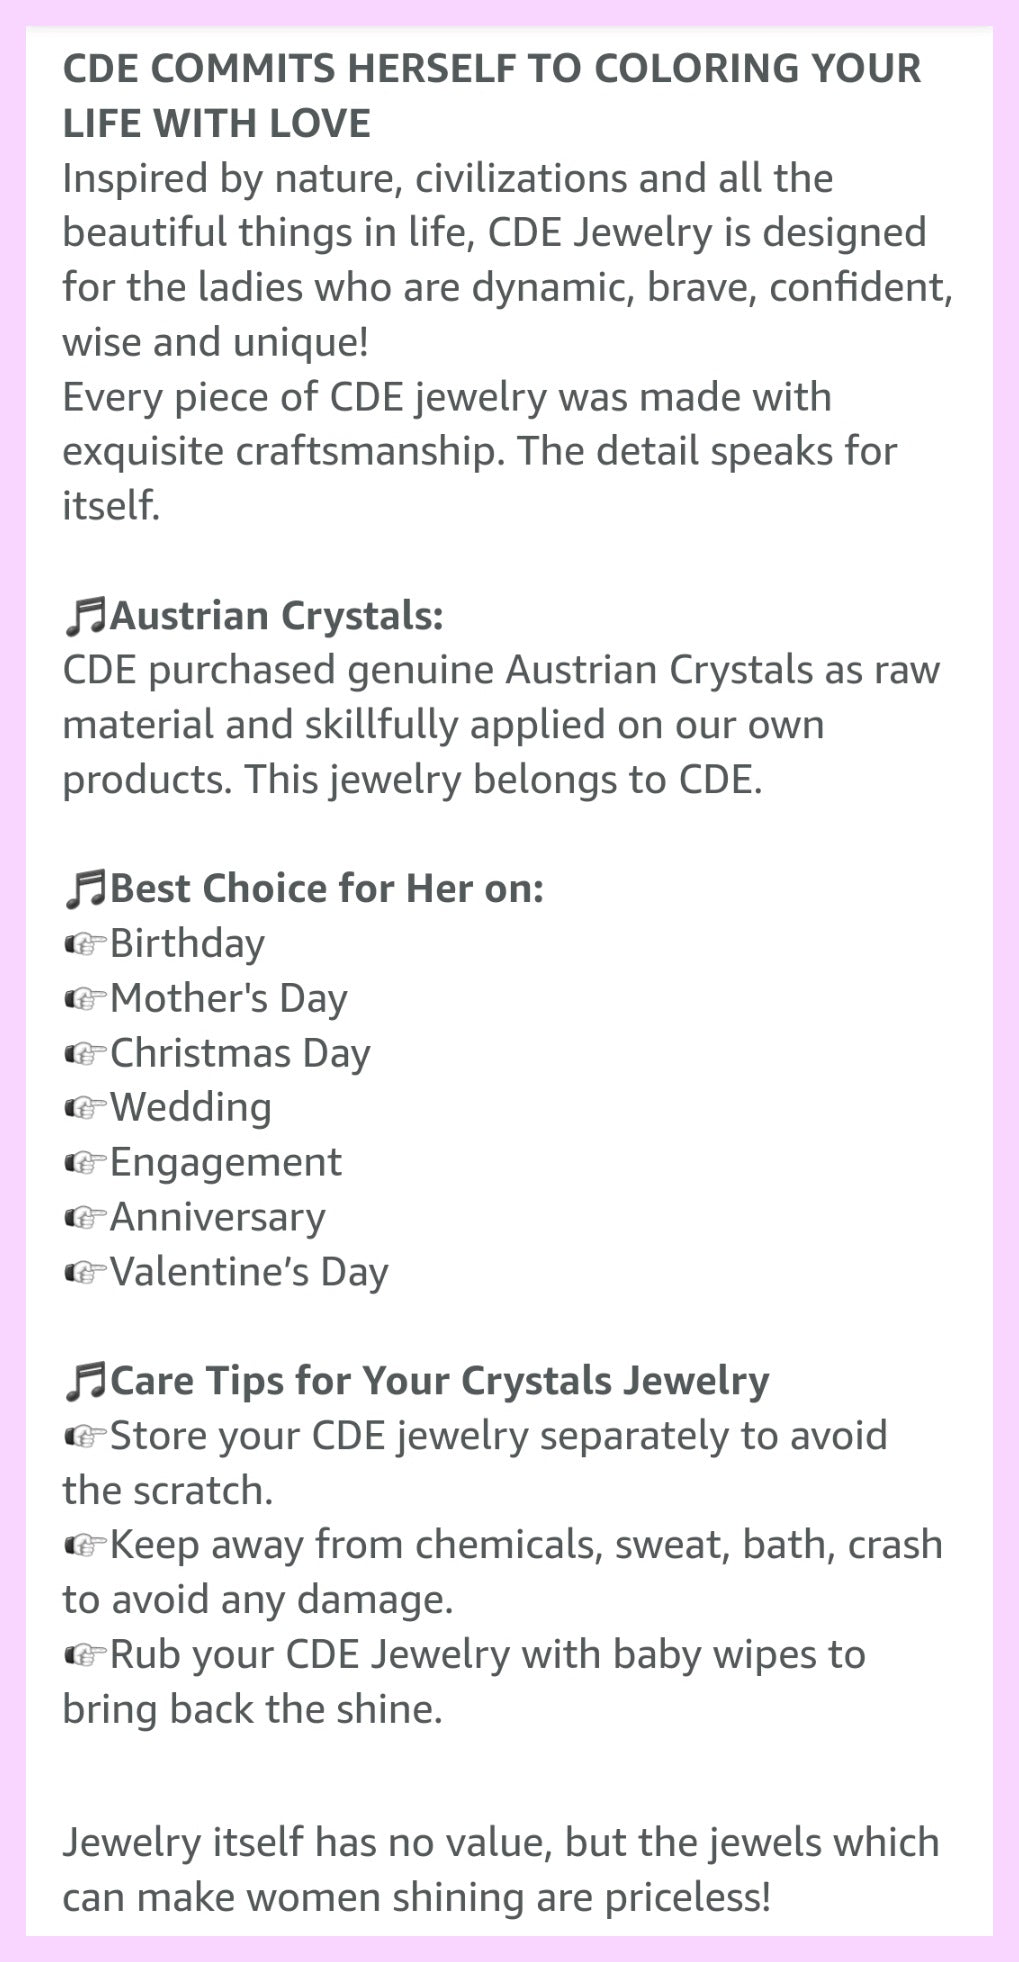Click the pointing hand icon beside Birthday
Image resolution: width=1019 pixels, height=1962 pixels.
[x=84, y=944]
